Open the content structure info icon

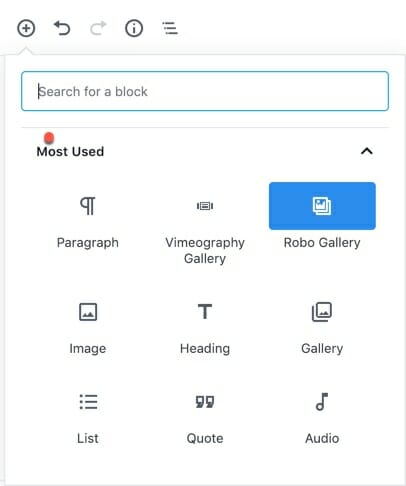[134, 28]
